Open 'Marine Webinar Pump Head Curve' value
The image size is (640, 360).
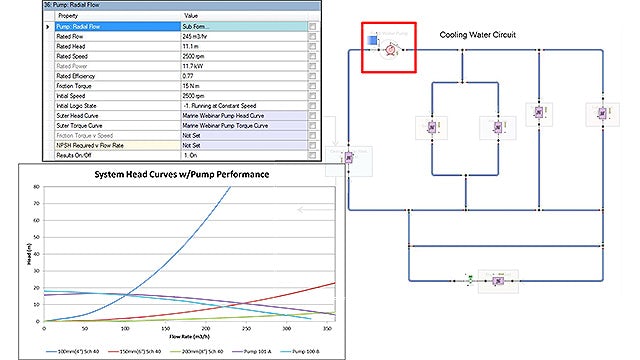(244, 116)
